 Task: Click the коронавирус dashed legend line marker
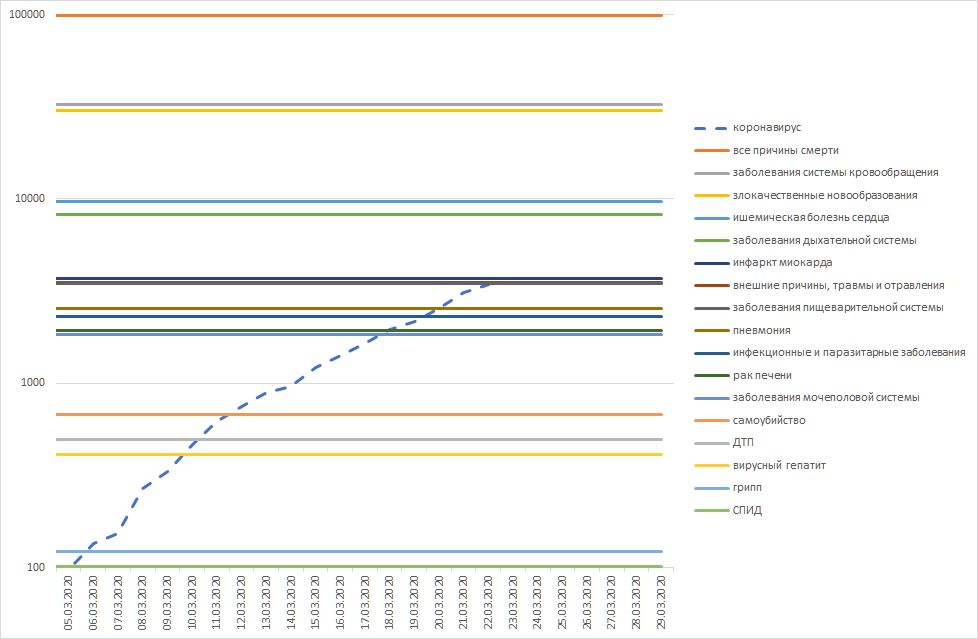click(709, 128)
